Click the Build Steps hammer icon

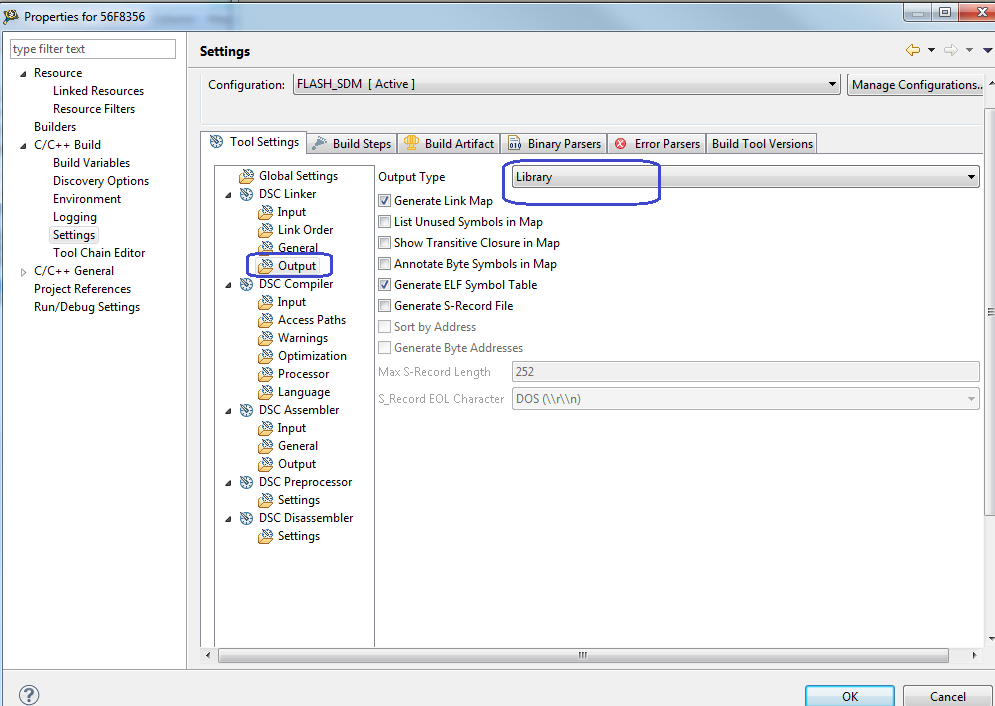click(320, 143)
